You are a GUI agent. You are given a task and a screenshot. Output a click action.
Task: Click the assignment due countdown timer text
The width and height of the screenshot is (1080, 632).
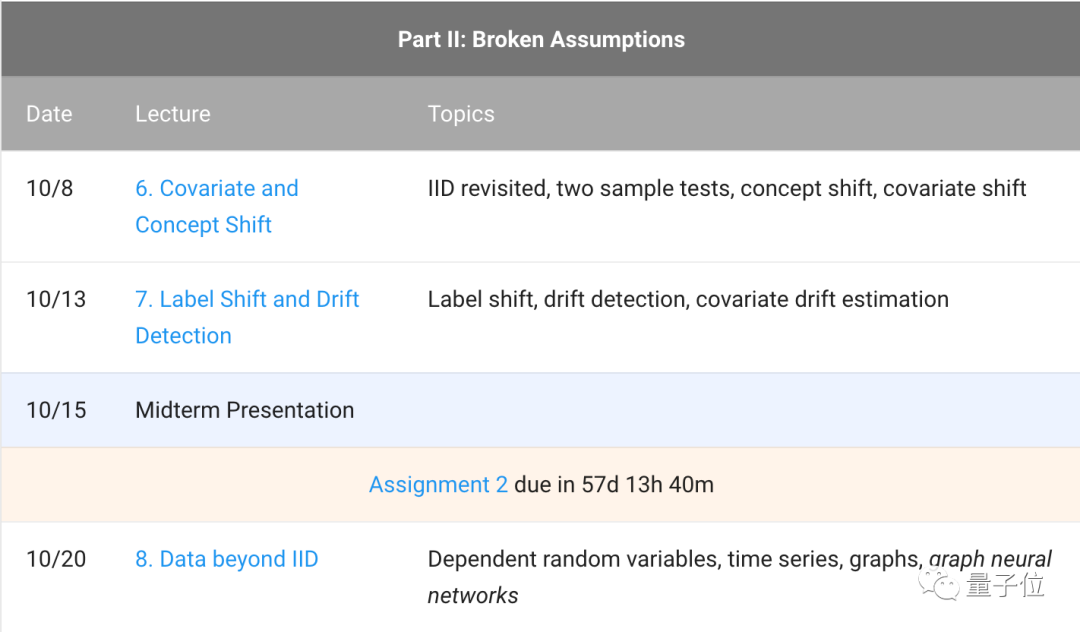613,485
